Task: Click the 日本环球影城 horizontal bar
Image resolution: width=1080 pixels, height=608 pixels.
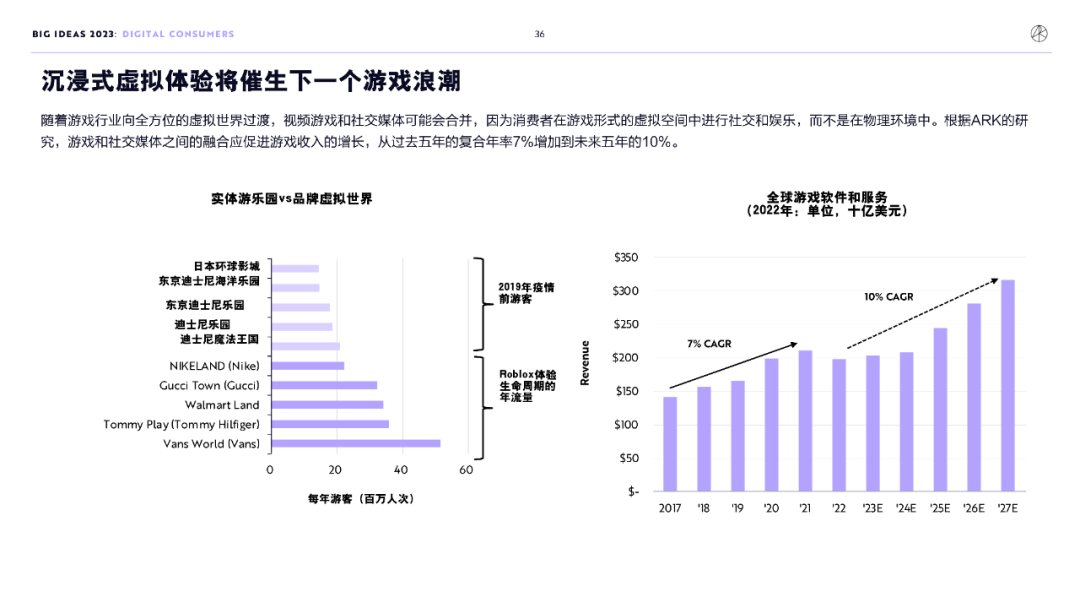Action: pyautogui.click(x=295, y=269)
